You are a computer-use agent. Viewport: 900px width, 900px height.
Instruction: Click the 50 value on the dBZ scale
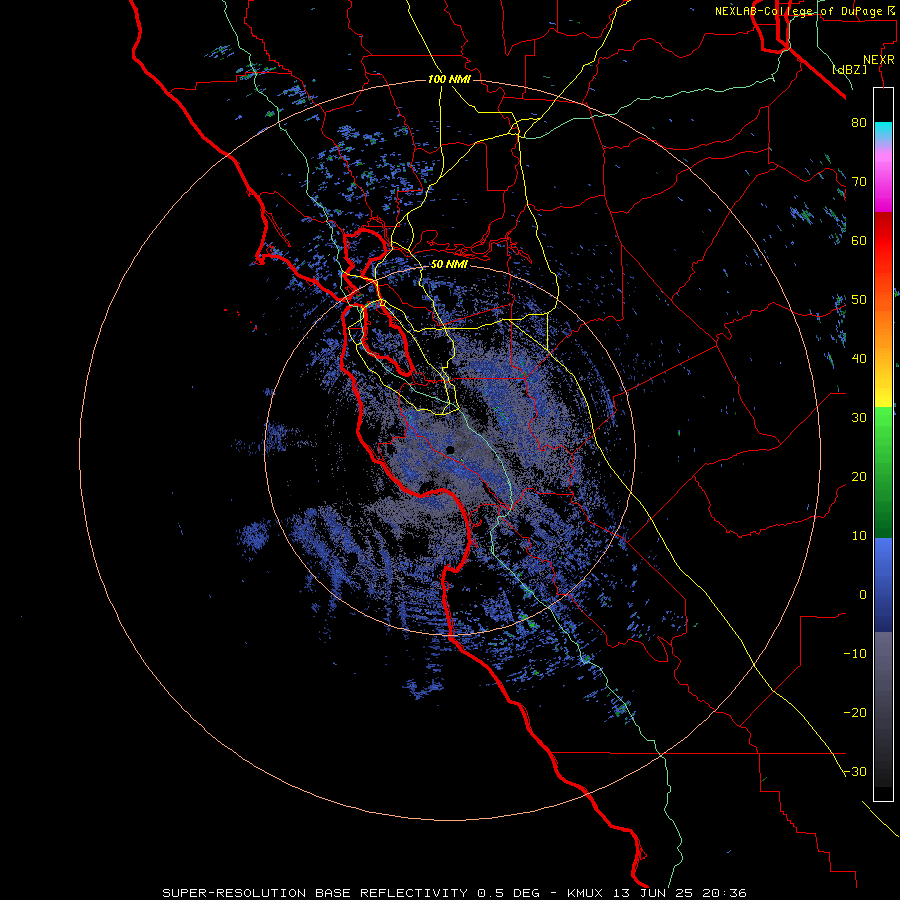point(859,300)
